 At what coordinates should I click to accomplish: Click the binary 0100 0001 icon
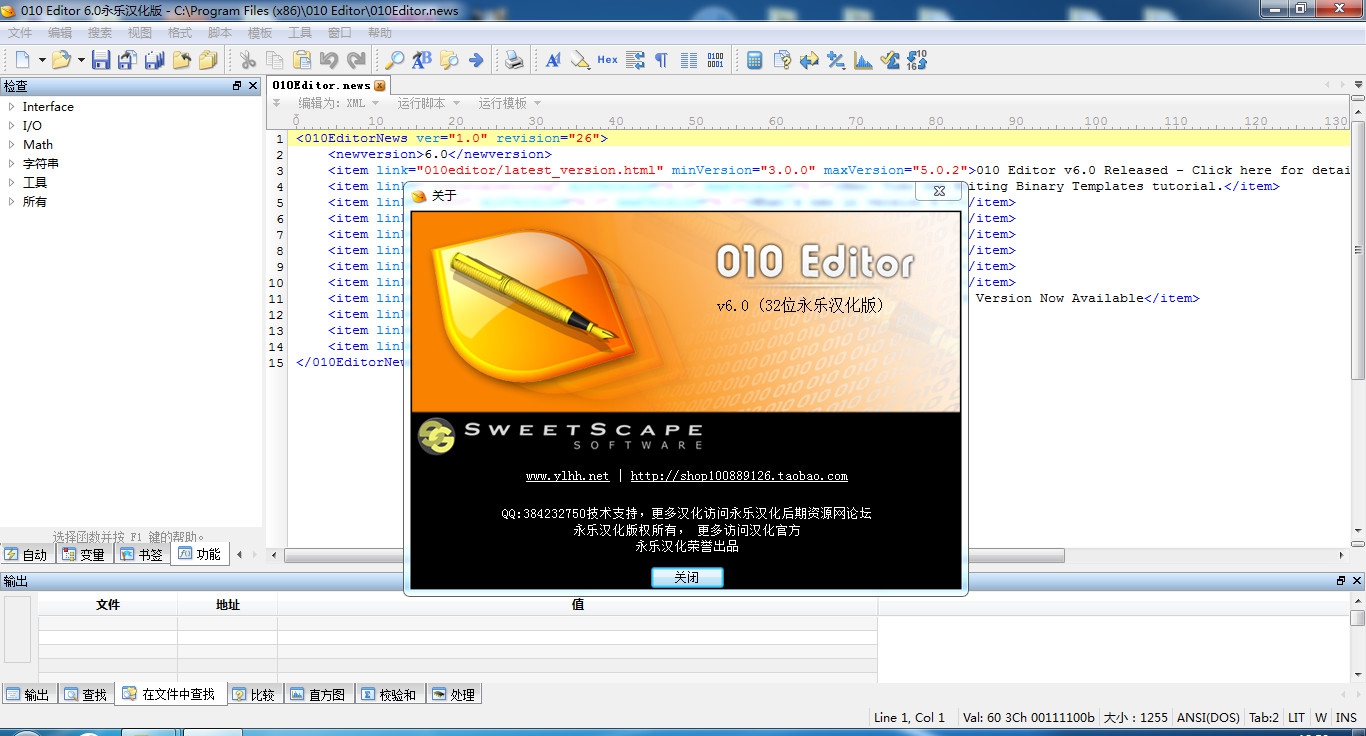[715, 60]
